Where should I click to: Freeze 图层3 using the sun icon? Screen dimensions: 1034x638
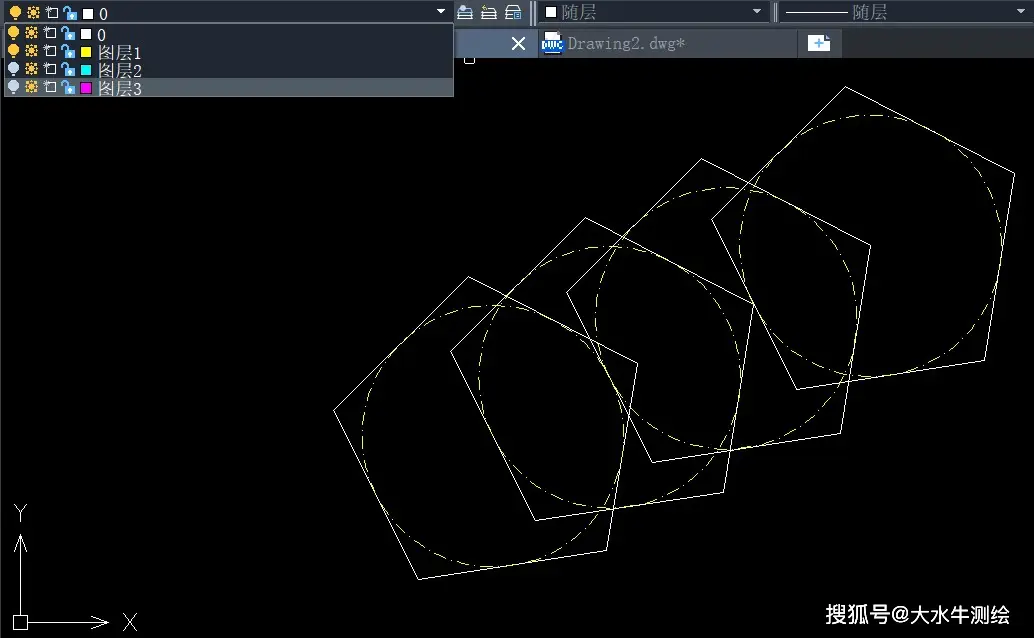[31, 86]
